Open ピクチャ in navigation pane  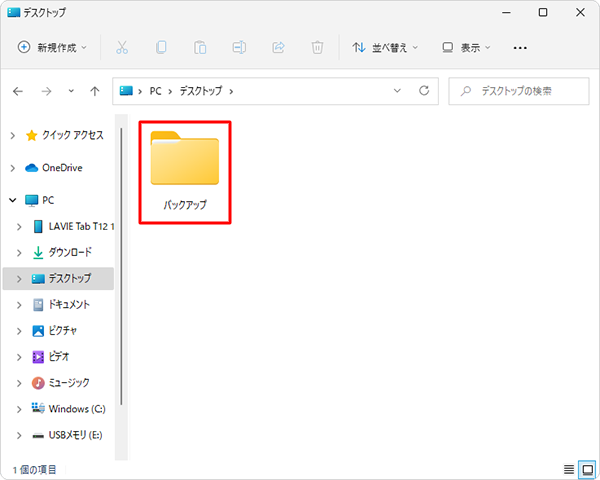(x=63, y=331)
